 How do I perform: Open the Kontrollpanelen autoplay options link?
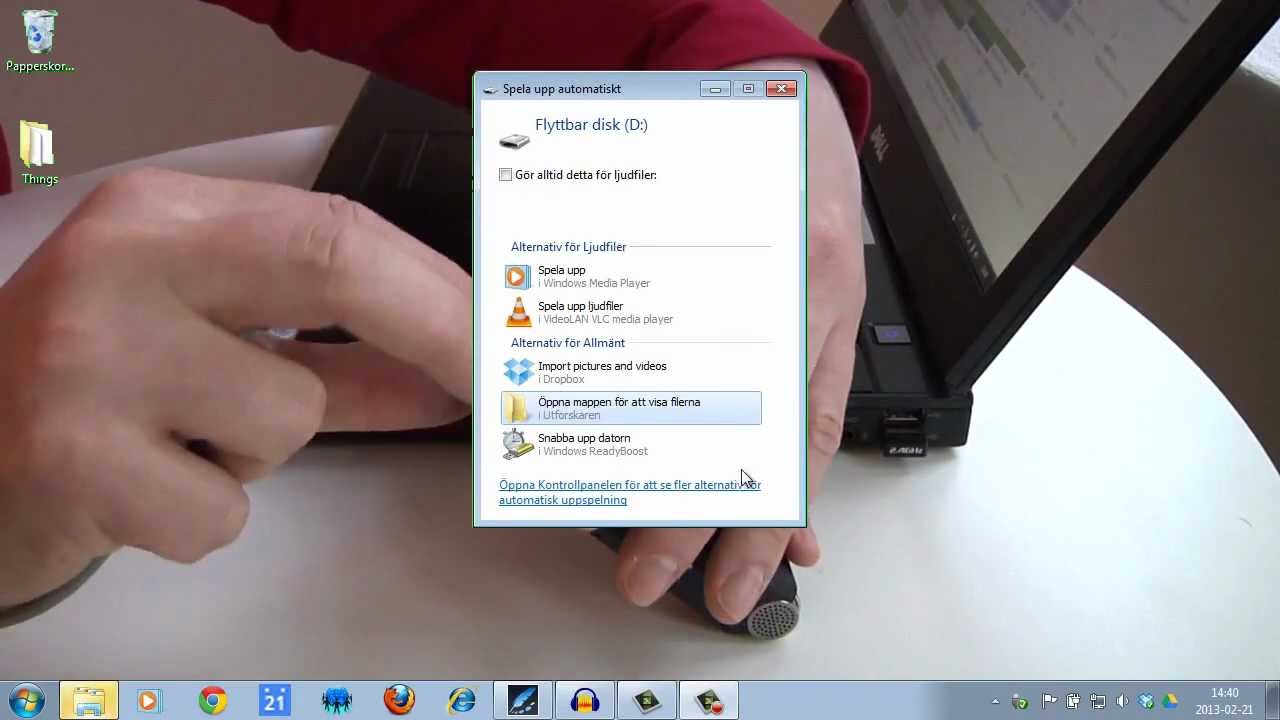(x=630, y=492)
